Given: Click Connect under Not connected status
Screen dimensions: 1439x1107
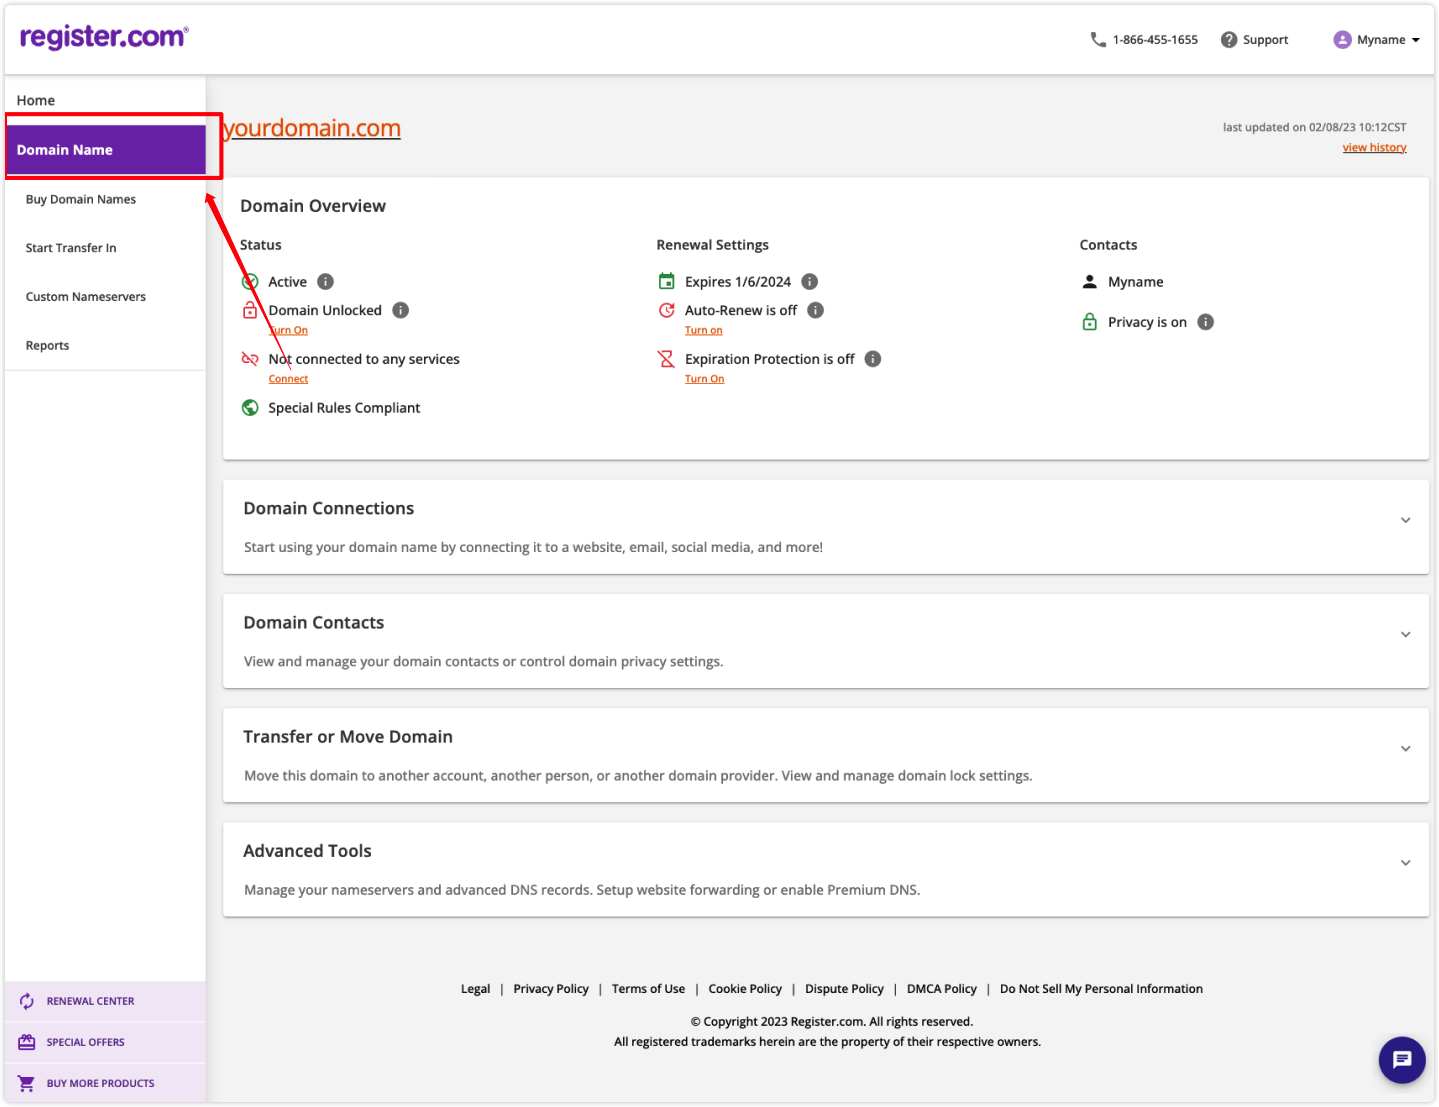Looking at the screenshot, I should (x=288, y=378).
